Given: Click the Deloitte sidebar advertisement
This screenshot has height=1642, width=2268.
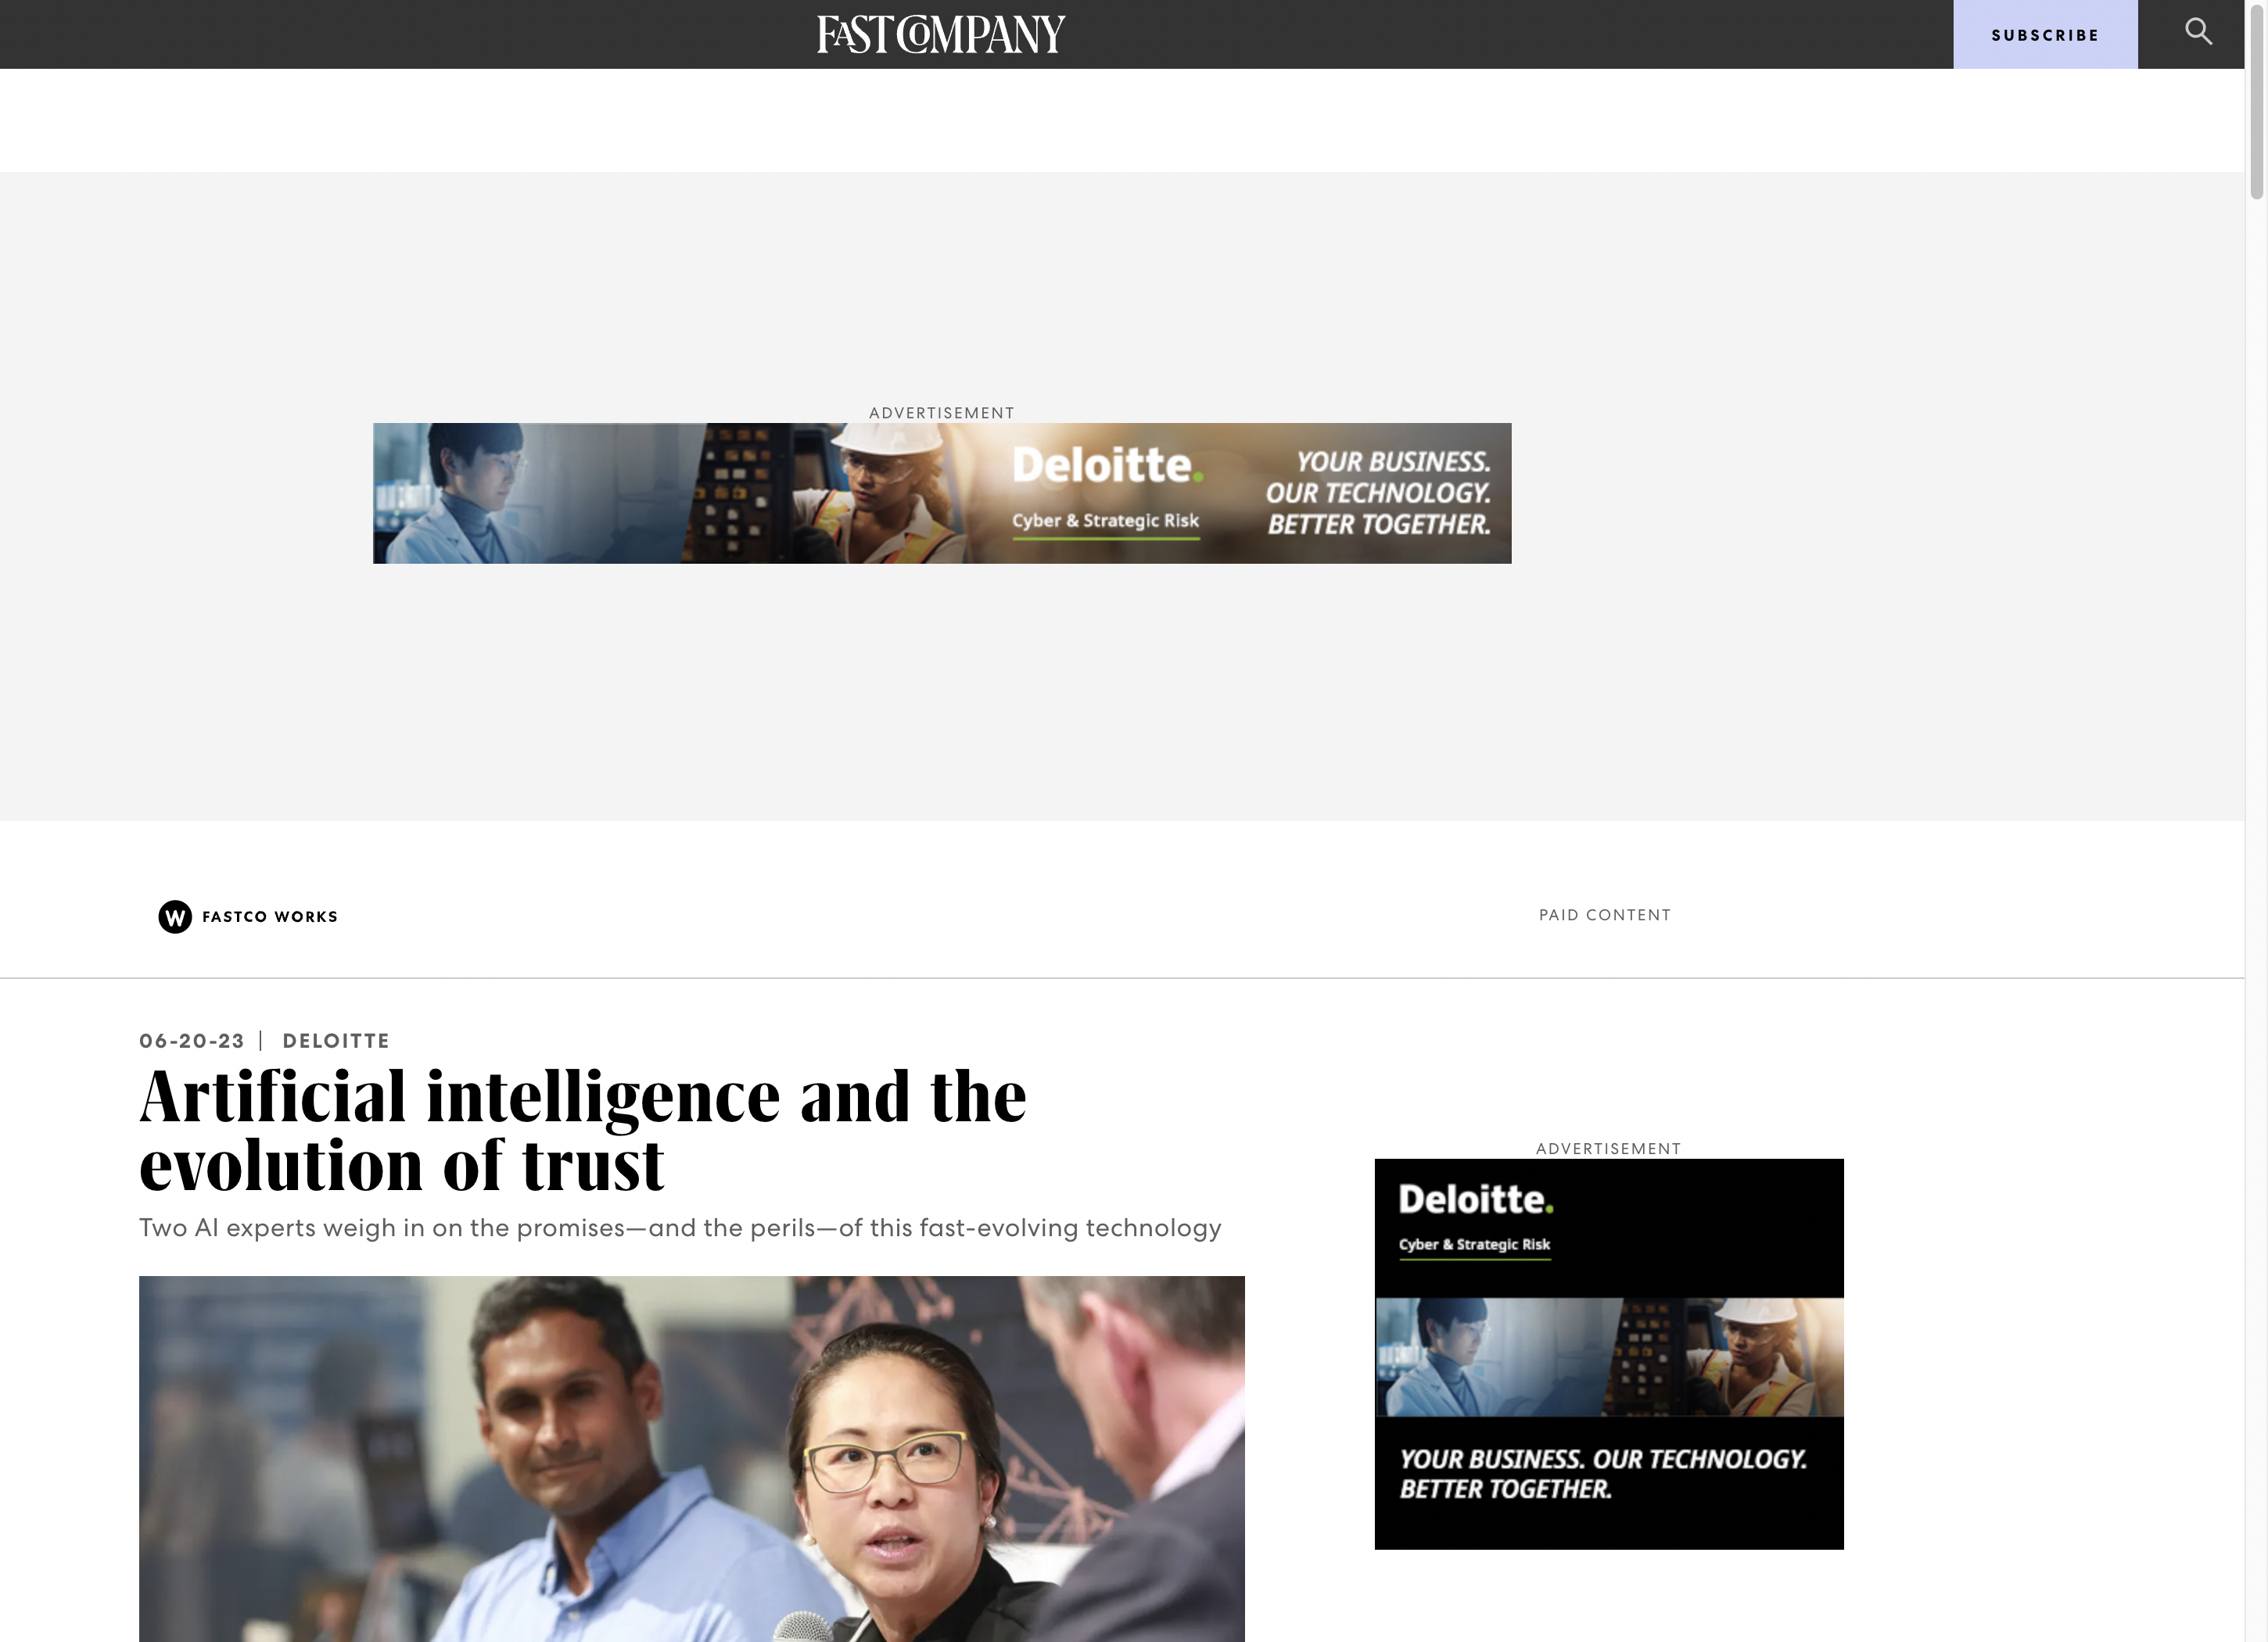Looking at the screenshot, I should [1609, 1354].
